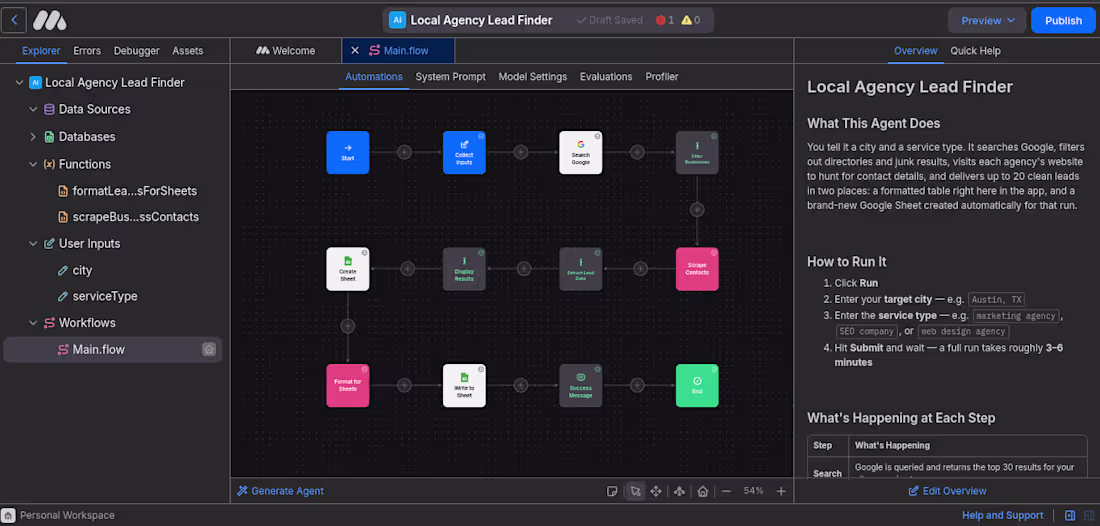This screenshot has width=1100, height=526.
Task: Switch to the Welcome tab
Action: 286,50
